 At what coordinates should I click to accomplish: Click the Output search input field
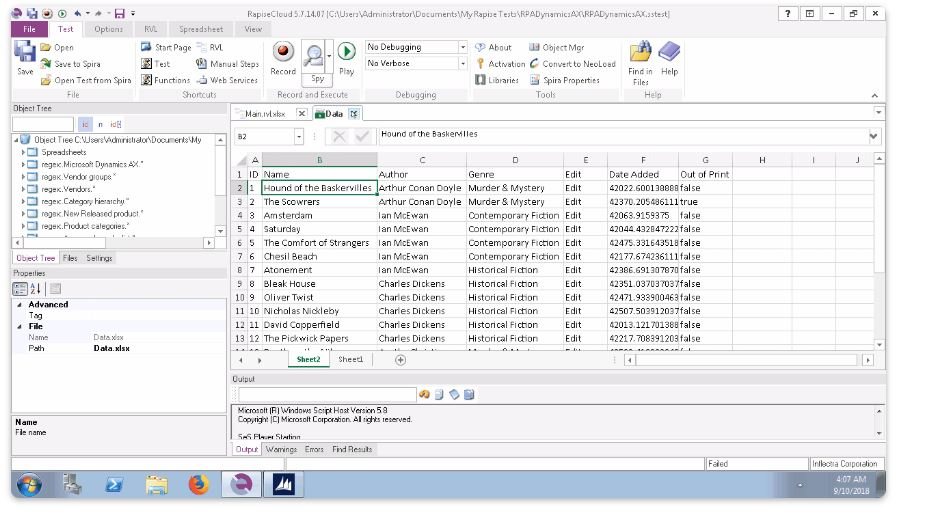(324, 394)
